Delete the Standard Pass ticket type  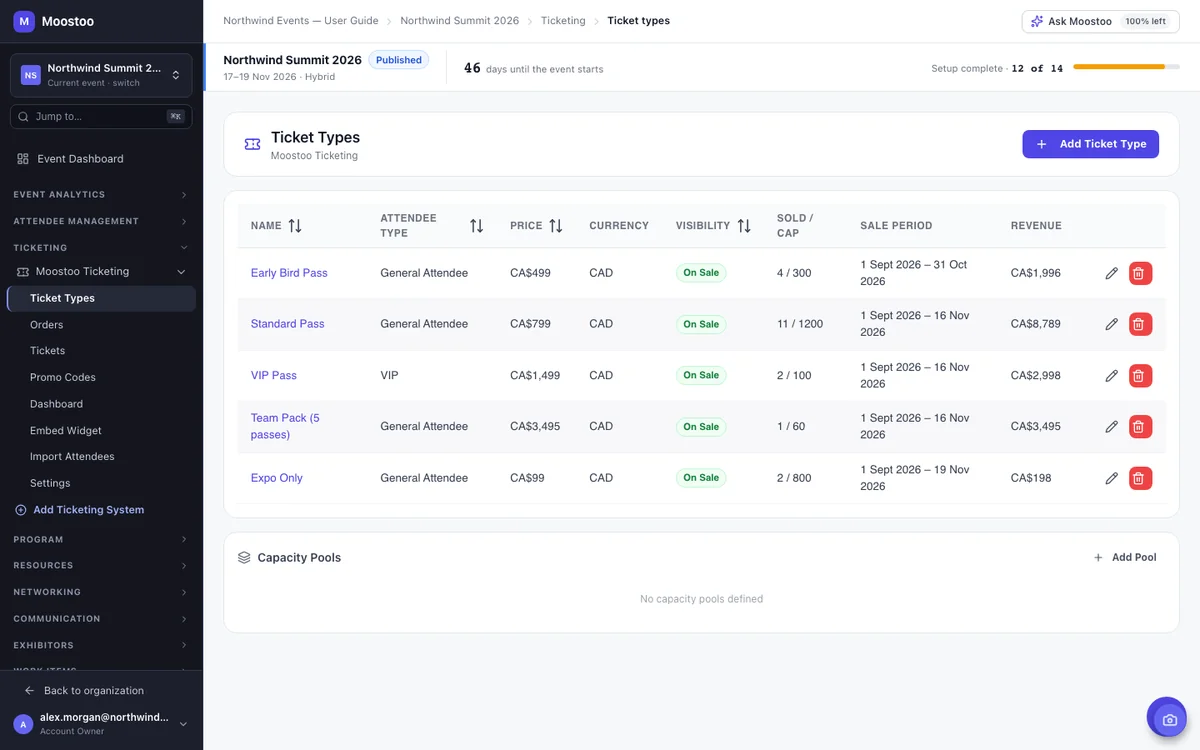pos(1140,324)
